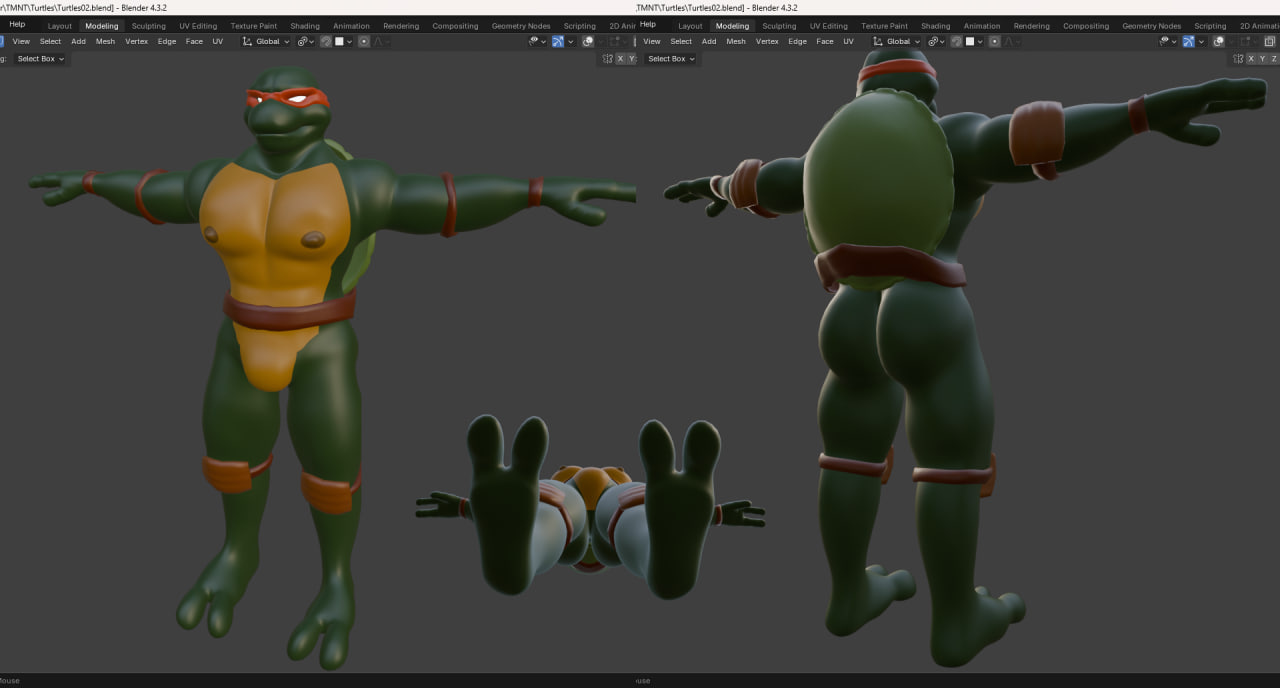This screenshot has width=1280, height=688.
Task: Open object visibility eye dropdown, left window
Action: click(537, 41)
